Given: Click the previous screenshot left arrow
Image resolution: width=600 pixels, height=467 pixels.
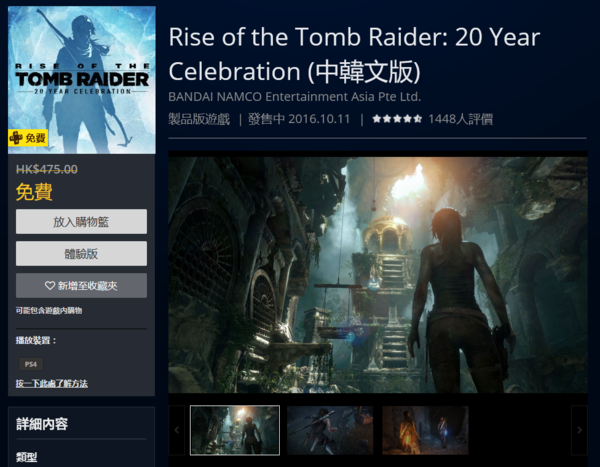Looking at the screenshot, I should point(177,430).
